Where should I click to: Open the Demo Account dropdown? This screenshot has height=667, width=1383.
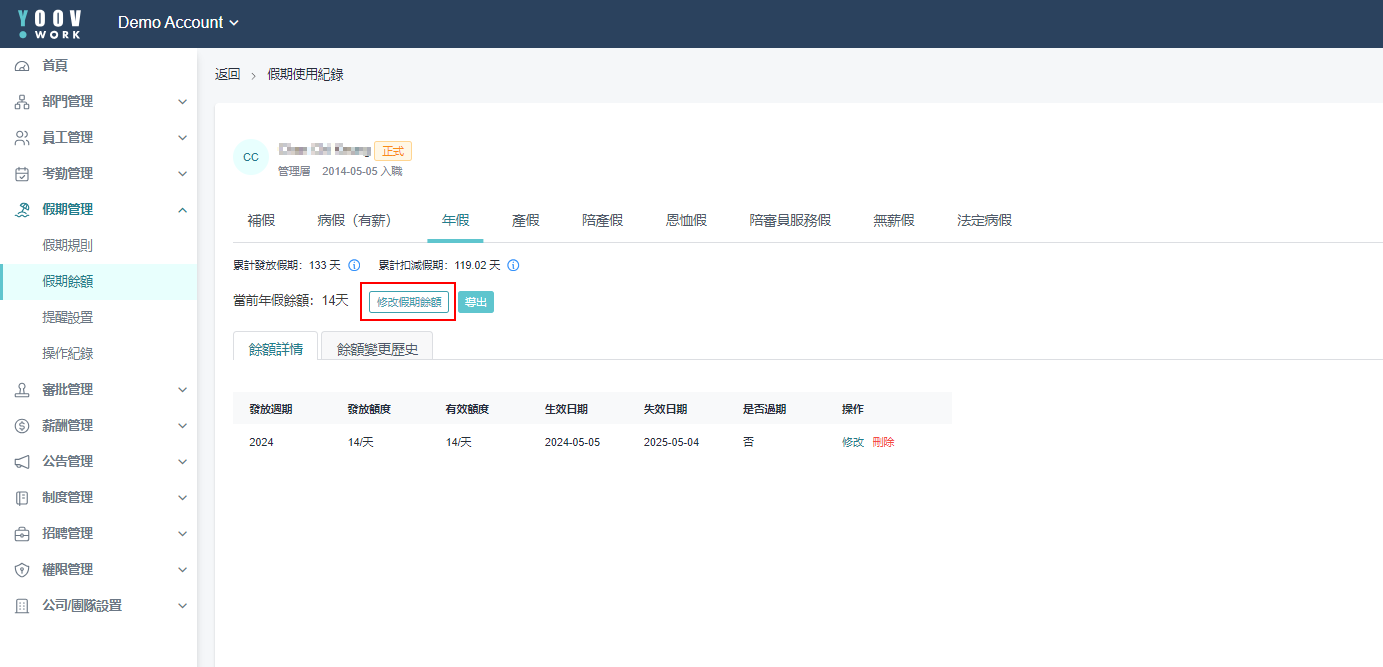coord(178,23)
